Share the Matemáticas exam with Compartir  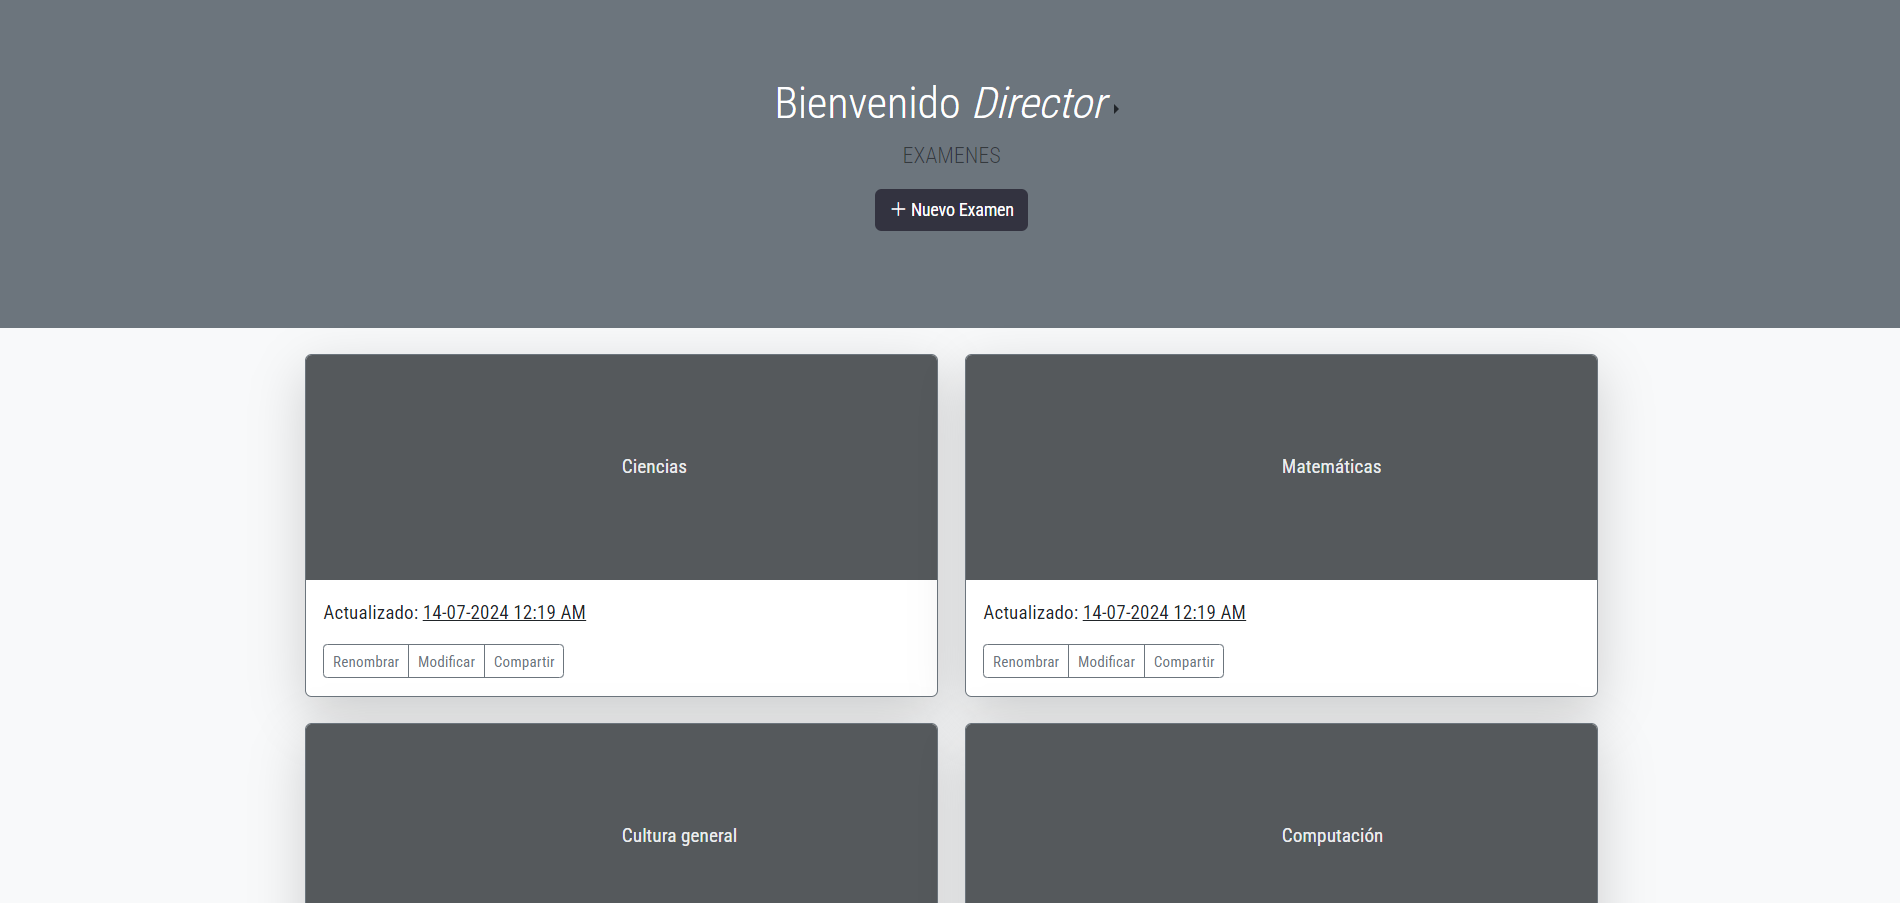point(1184,662)
